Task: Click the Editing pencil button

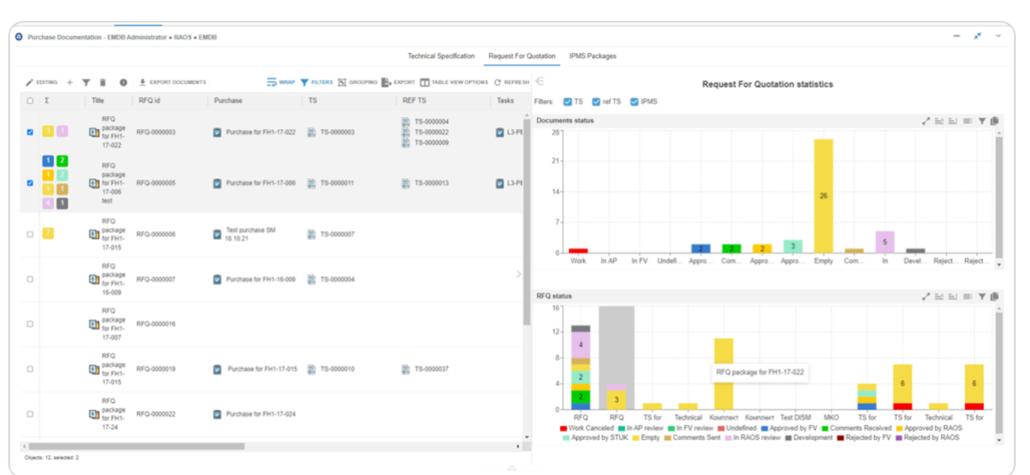Action: 42,82
